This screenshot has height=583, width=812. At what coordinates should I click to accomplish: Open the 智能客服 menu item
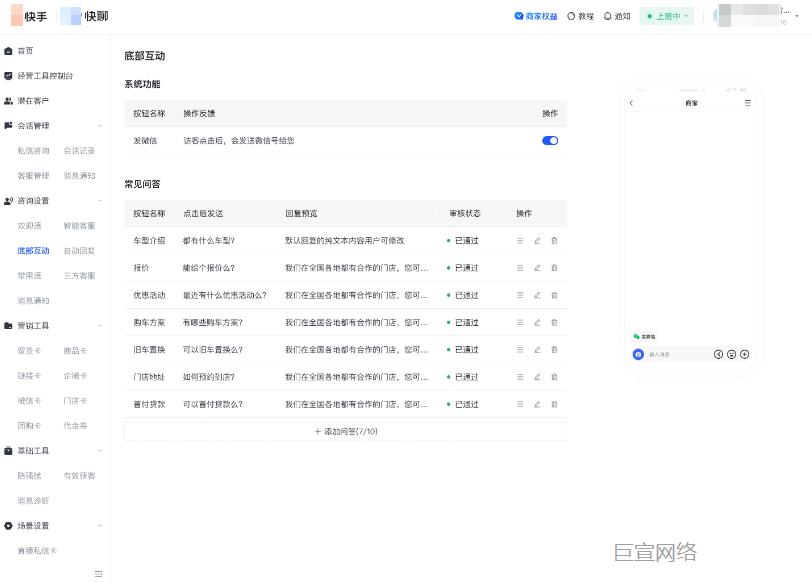79,226
